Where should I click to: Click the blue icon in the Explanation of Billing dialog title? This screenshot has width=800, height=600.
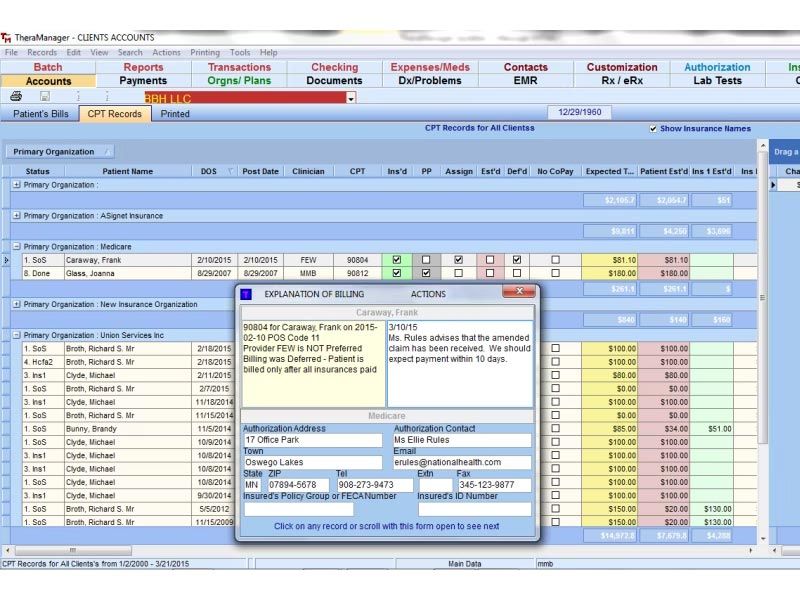pyautogui.click(x=246, y=294)
